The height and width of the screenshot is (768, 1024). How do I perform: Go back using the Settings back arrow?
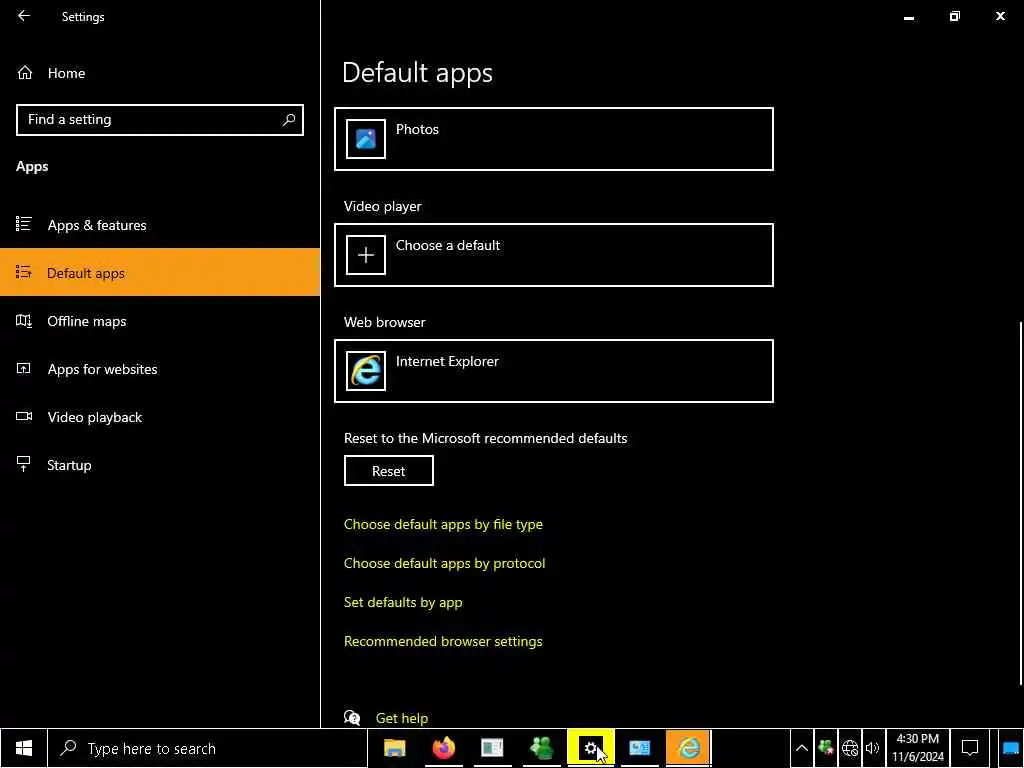click(x=24, y=16)
